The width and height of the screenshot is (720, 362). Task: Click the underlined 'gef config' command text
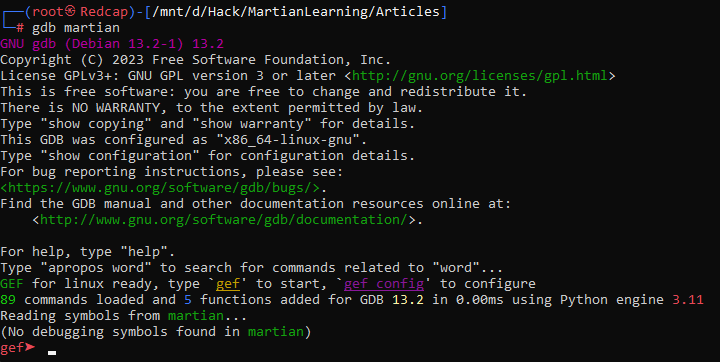[x=384, y=284]
